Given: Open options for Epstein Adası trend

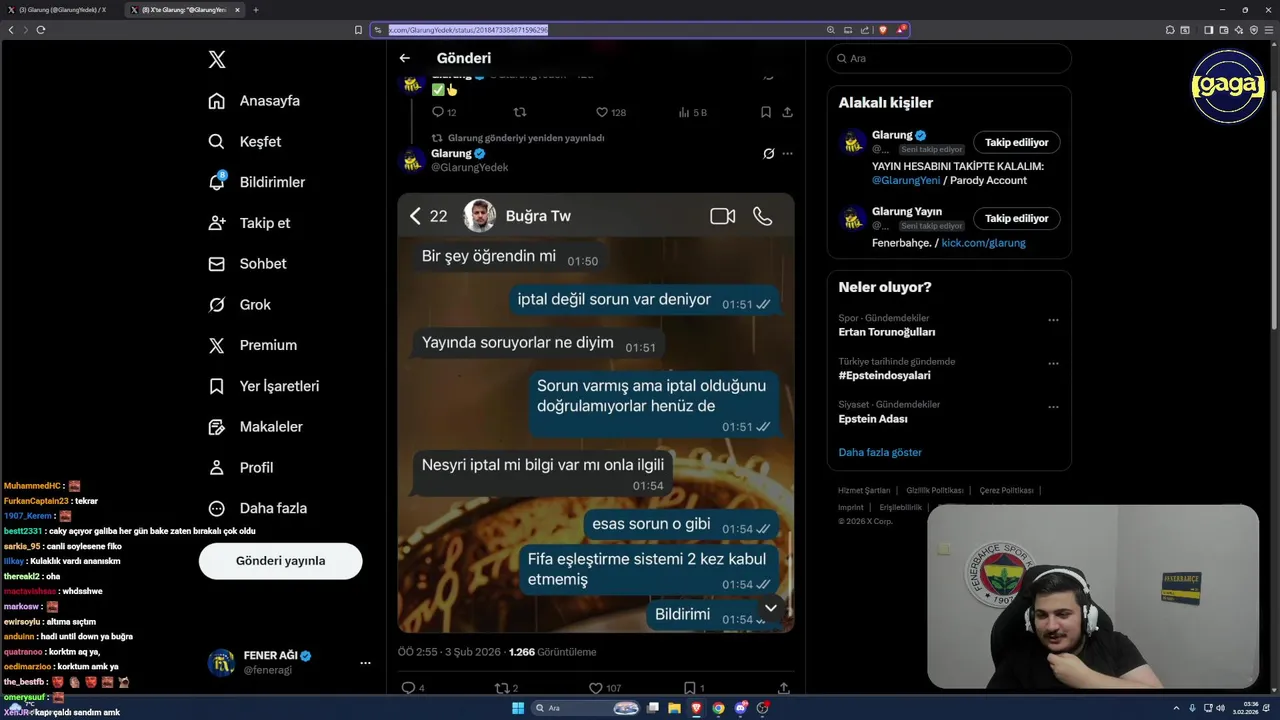Looking at the screenshot, I should (1053, 407).
